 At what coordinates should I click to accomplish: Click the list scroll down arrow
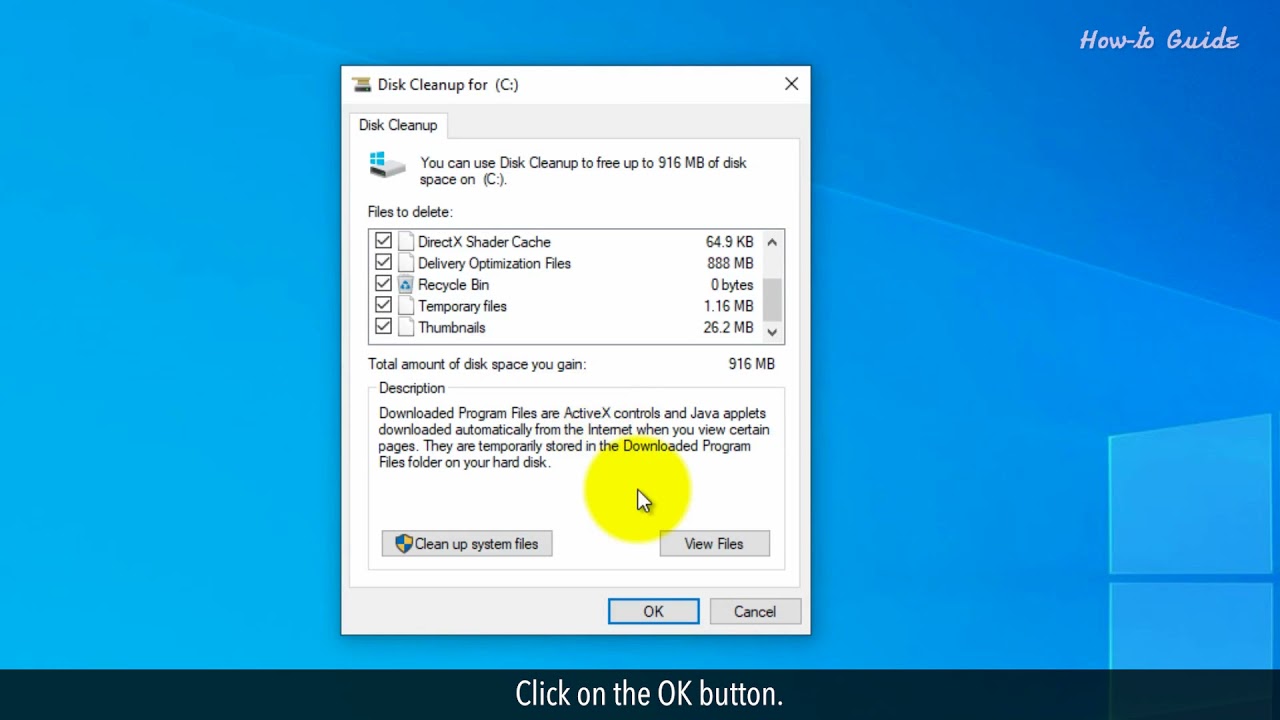coord(772,332)
